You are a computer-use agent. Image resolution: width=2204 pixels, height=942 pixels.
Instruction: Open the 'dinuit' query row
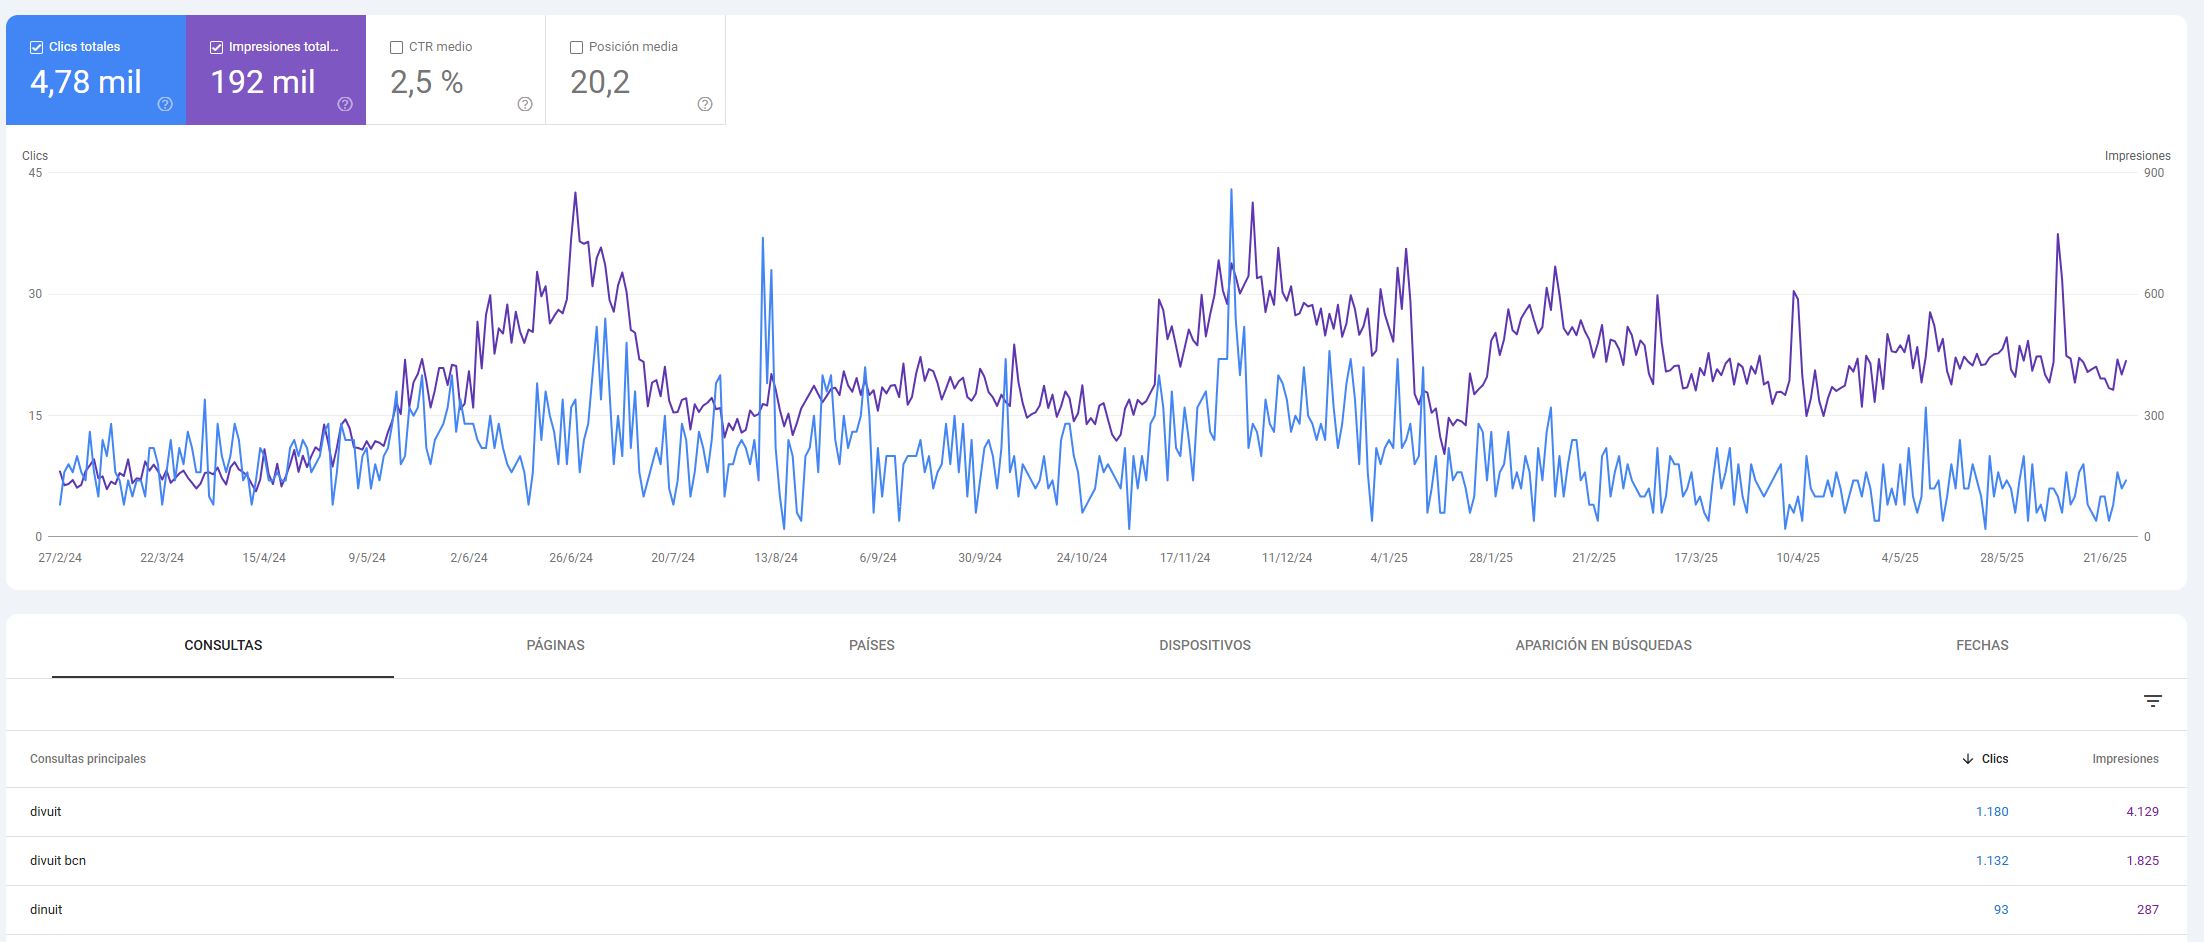click(46, 910)
